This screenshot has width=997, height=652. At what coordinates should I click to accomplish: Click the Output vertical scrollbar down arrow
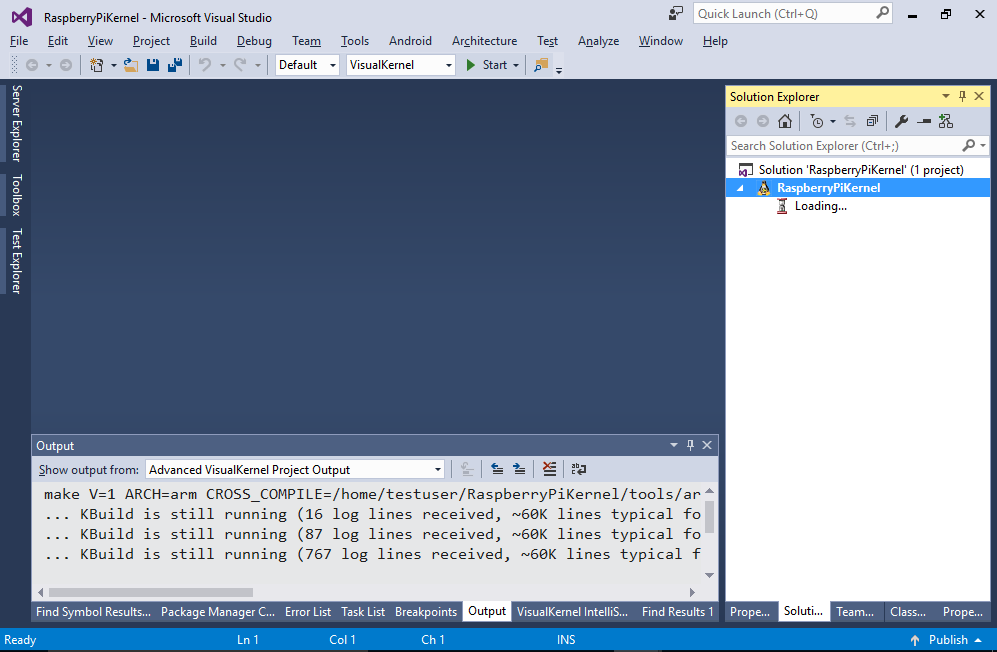click(710, 575)
